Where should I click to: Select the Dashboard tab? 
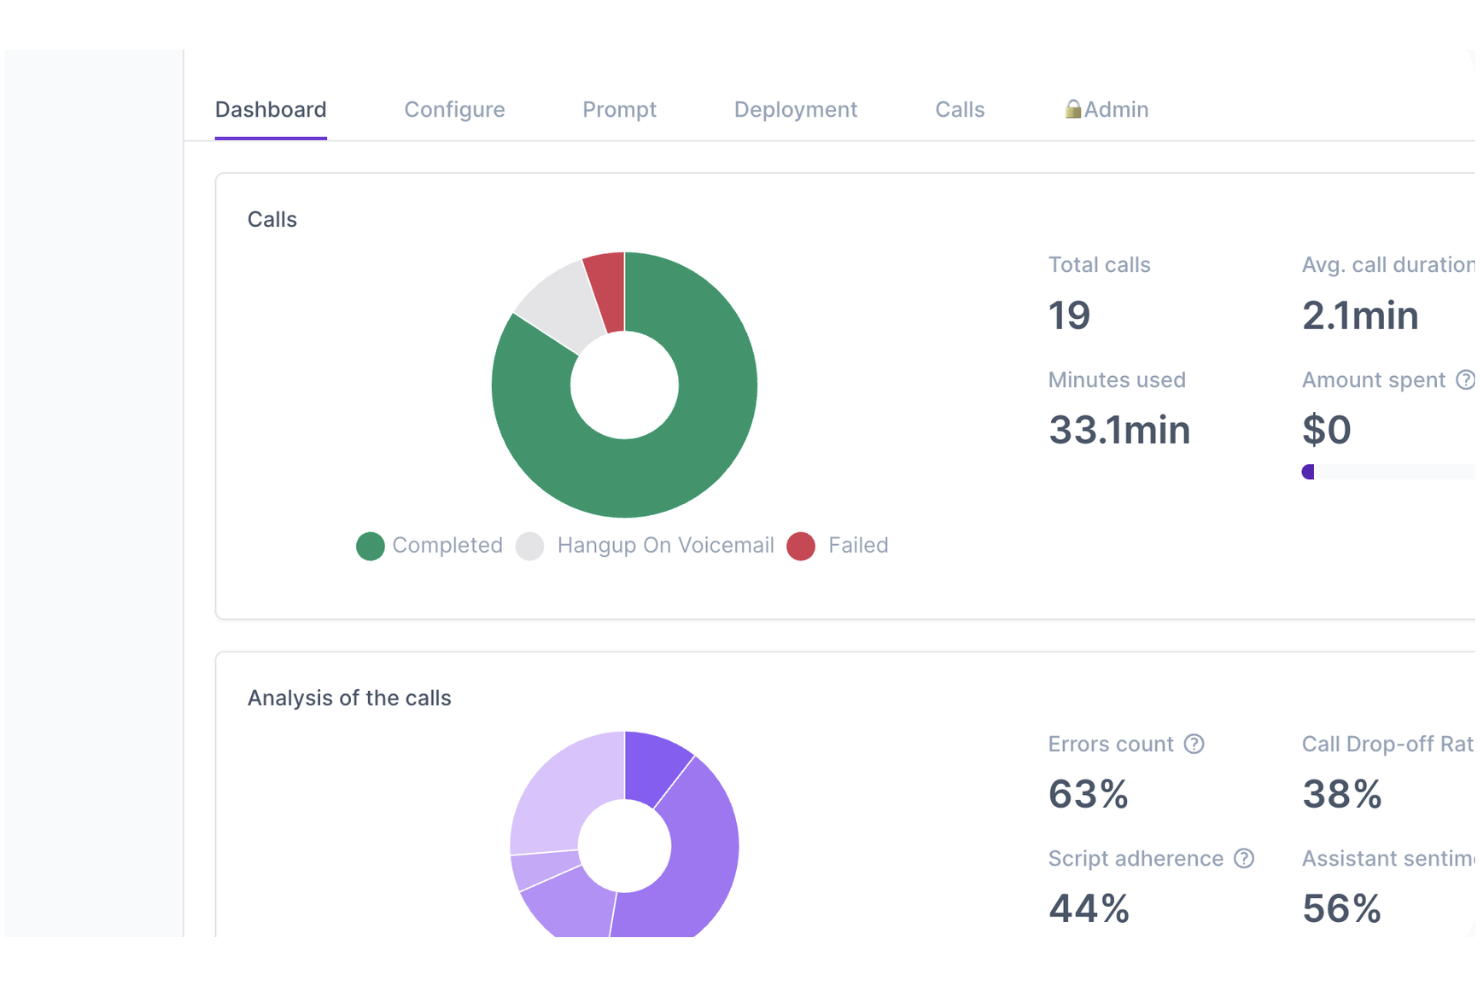coord(270,109)
